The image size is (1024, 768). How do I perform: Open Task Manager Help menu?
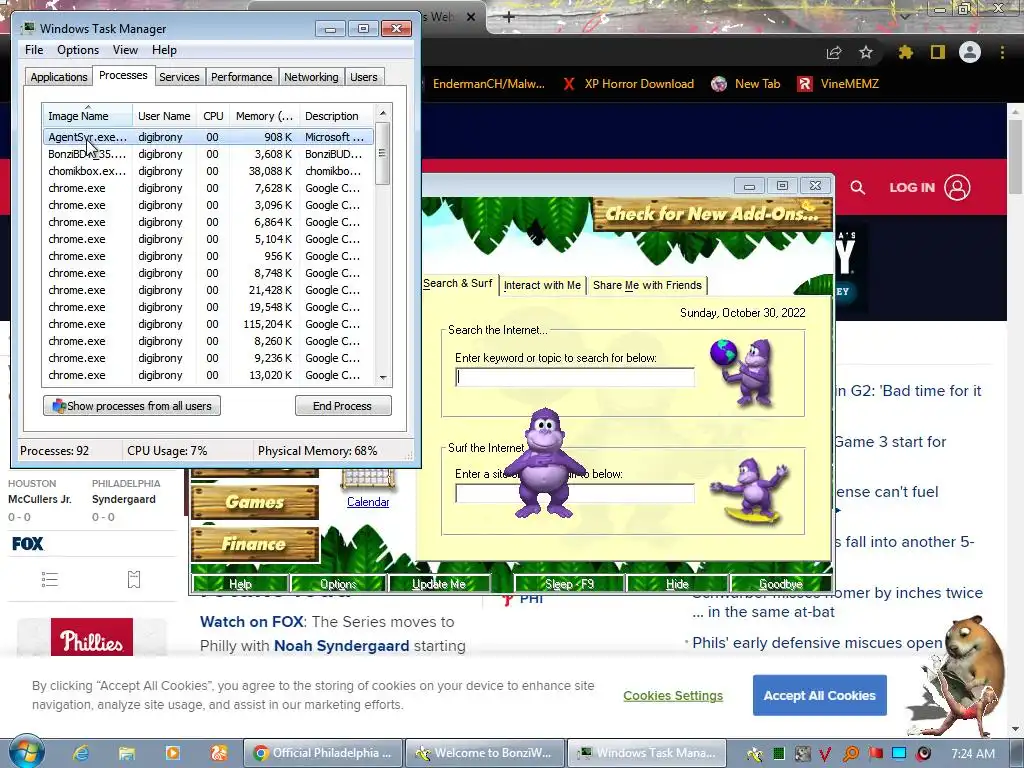(164, 50)
